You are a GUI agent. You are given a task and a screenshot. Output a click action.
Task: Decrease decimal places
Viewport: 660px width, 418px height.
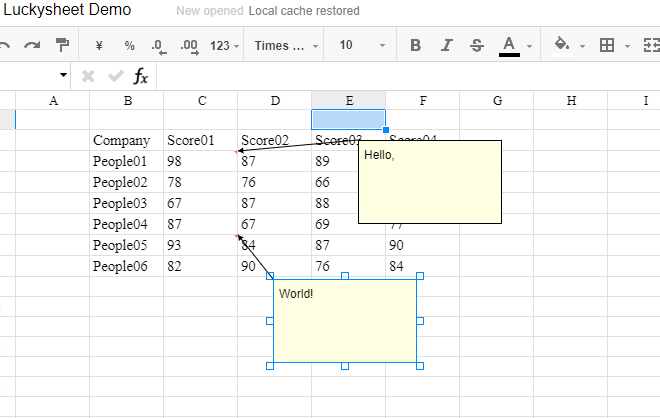(159, 46)
